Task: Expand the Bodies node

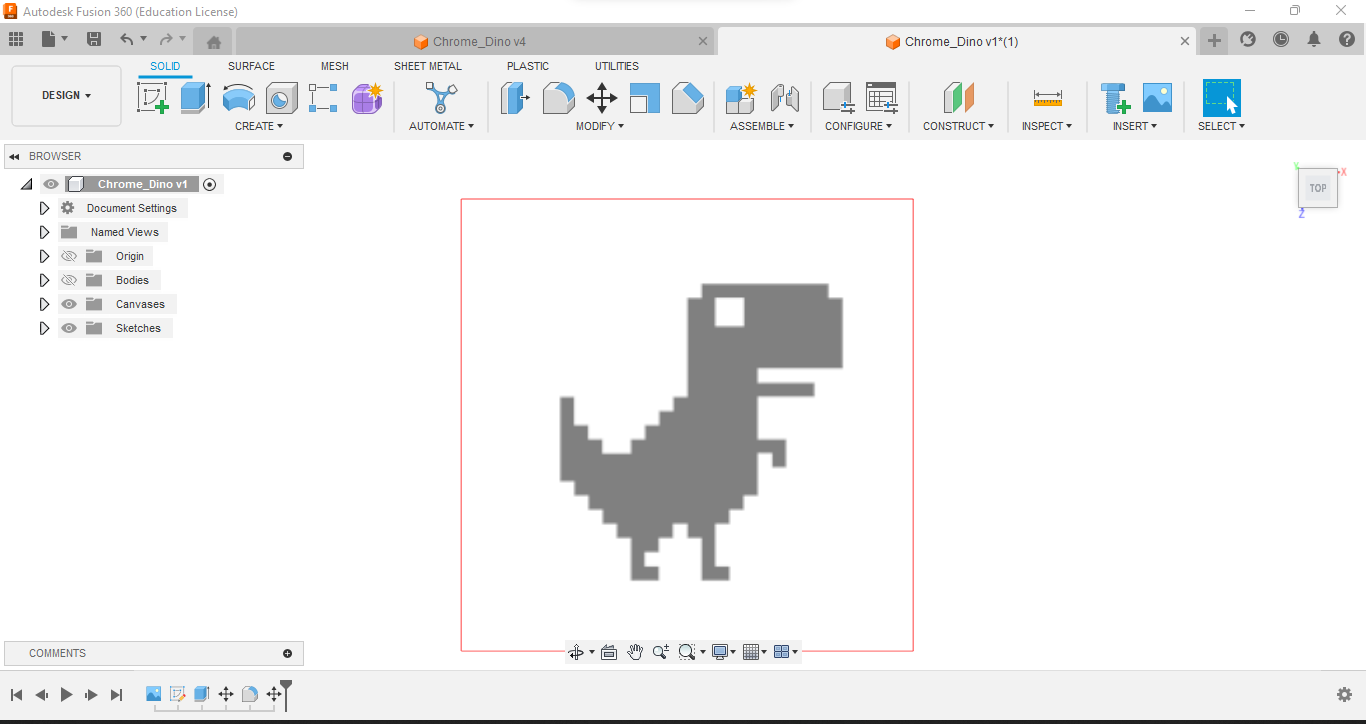Action: point(44,280)
